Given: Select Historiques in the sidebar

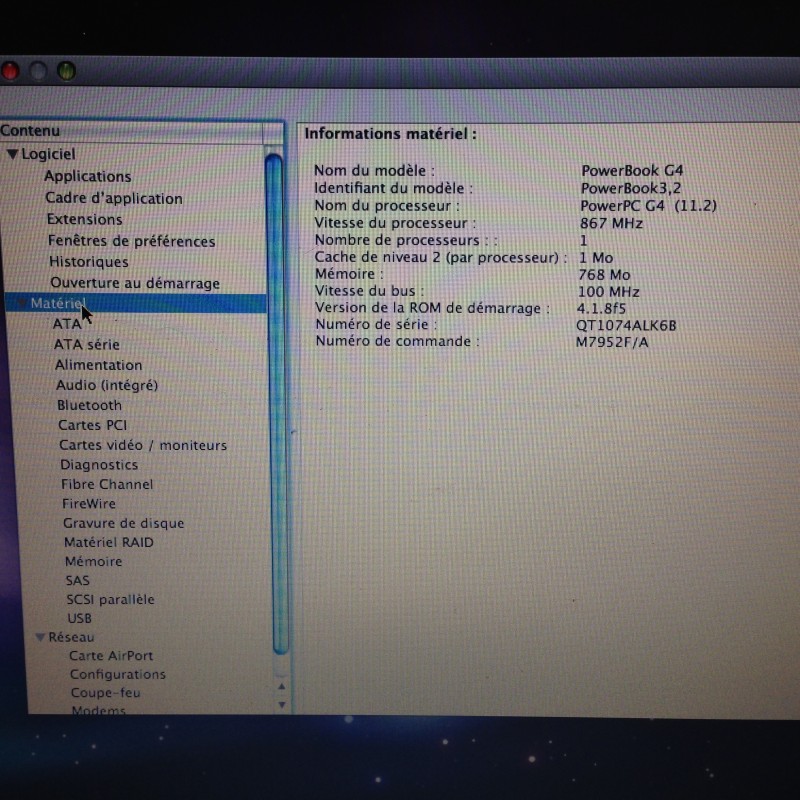Looking at the screenshot, I should tap(89, 262).
